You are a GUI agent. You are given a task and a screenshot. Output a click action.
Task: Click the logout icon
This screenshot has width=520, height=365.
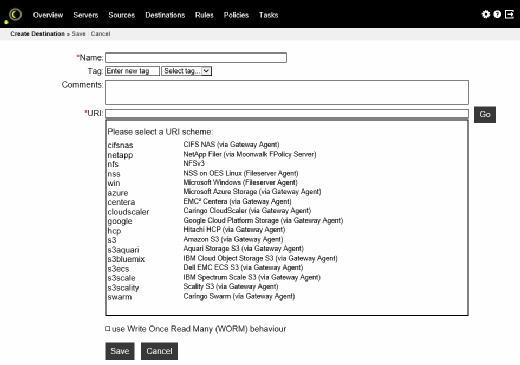509,14
